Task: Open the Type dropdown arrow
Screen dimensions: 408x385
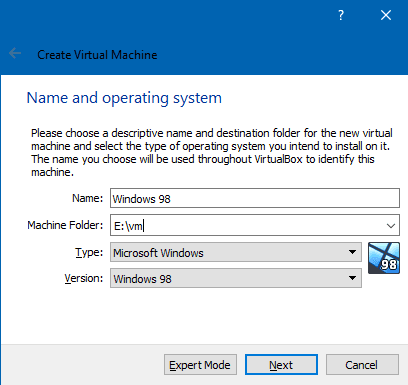Action: [x=352, y=252]
